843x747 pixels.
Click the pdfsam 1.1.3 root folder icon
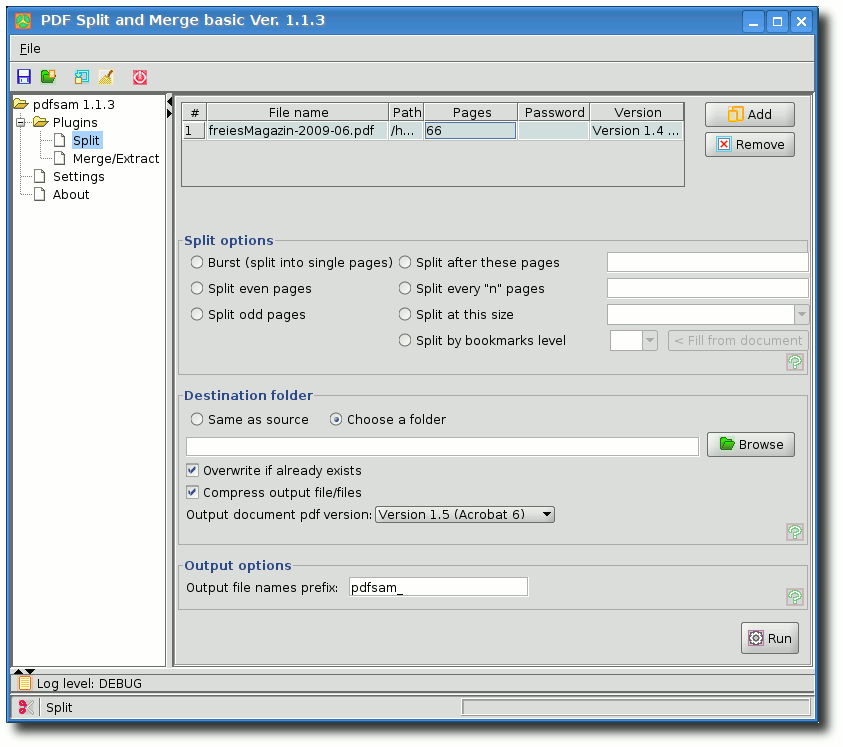click(21, 104)
